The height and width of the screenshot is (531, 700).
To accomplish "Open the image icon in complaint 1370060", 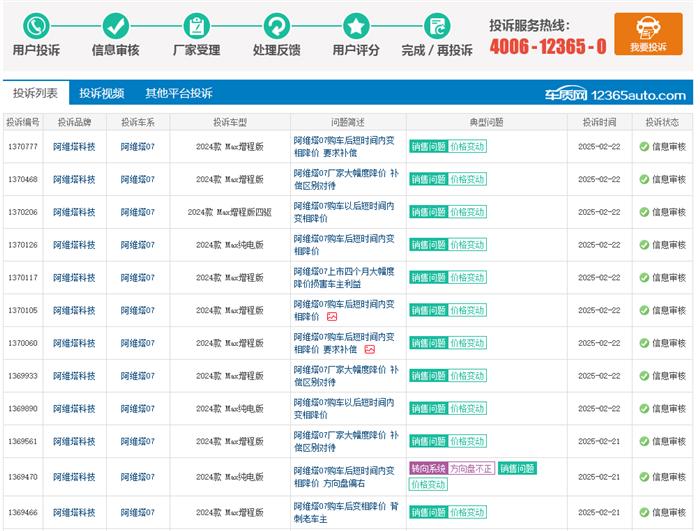I will tap(369, 349).
